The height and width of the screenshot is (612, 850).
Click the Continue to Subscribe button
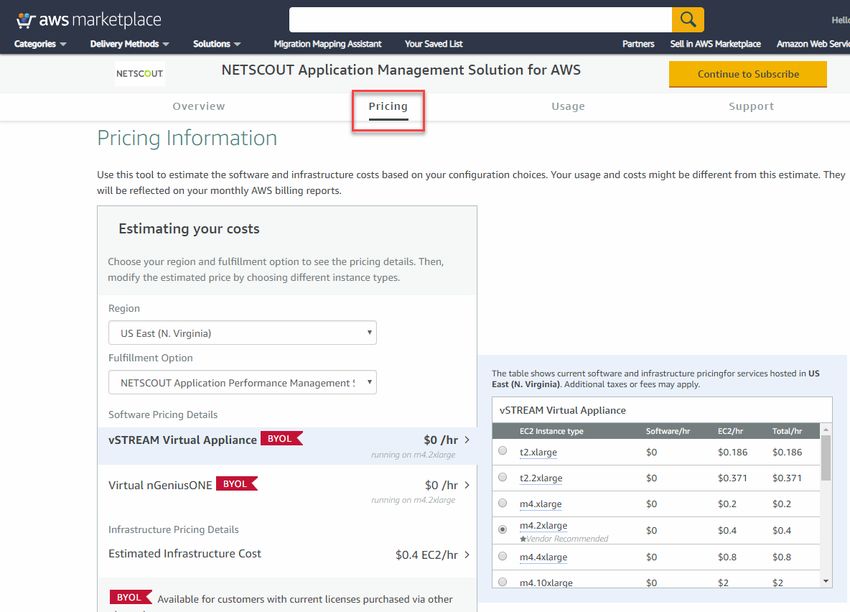(748, 74)
